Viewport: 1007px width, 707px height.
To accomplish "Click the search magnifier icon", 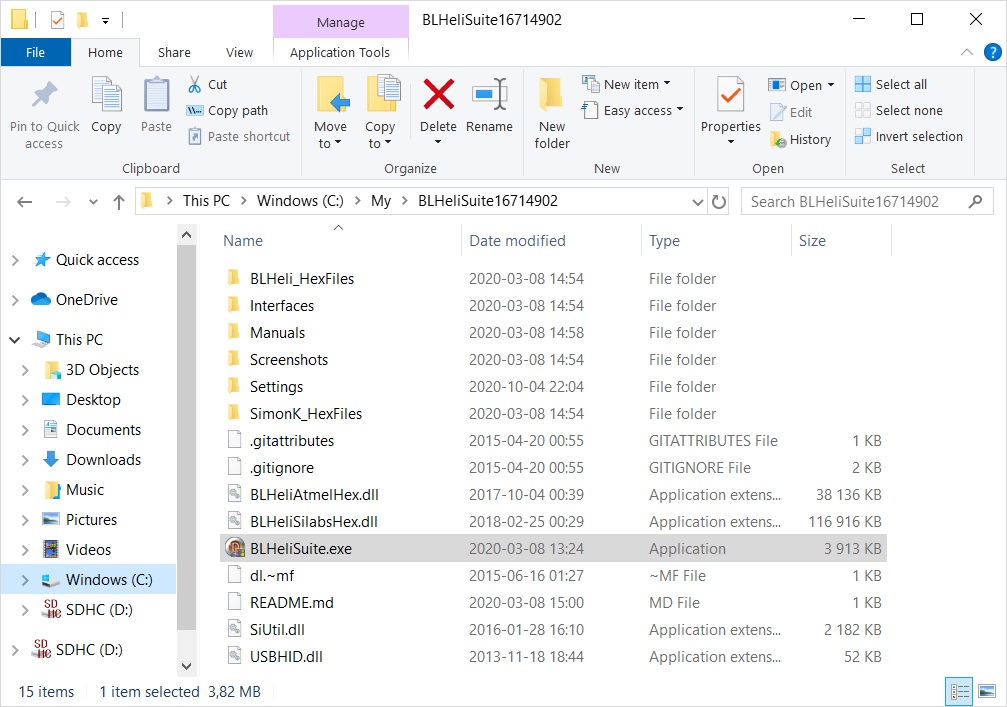I will coord(976,202).
